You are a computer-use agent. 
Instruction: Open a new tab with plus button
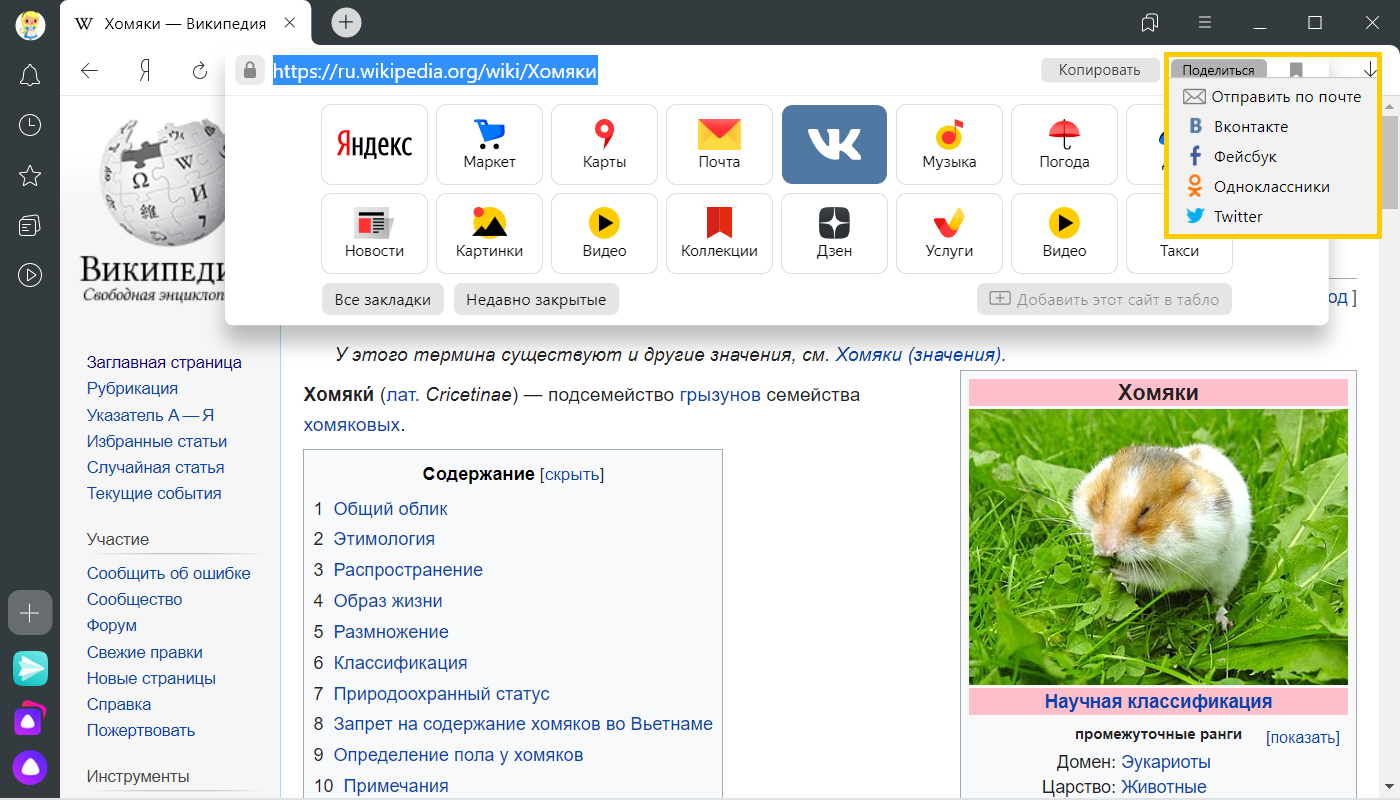tap(346, 22)
